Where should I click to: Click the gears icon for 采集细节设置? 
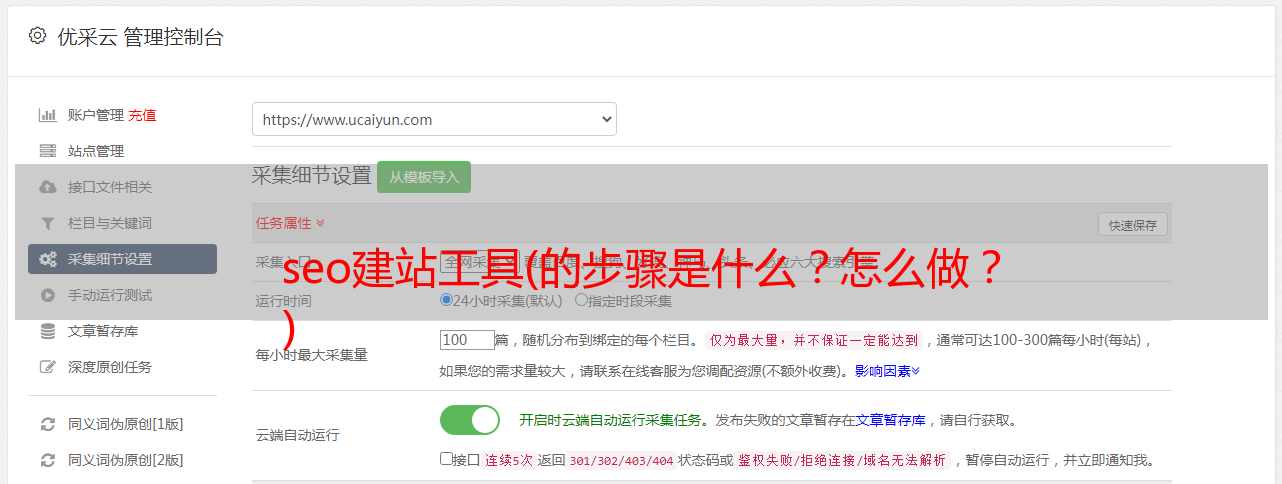coord(47,259)
